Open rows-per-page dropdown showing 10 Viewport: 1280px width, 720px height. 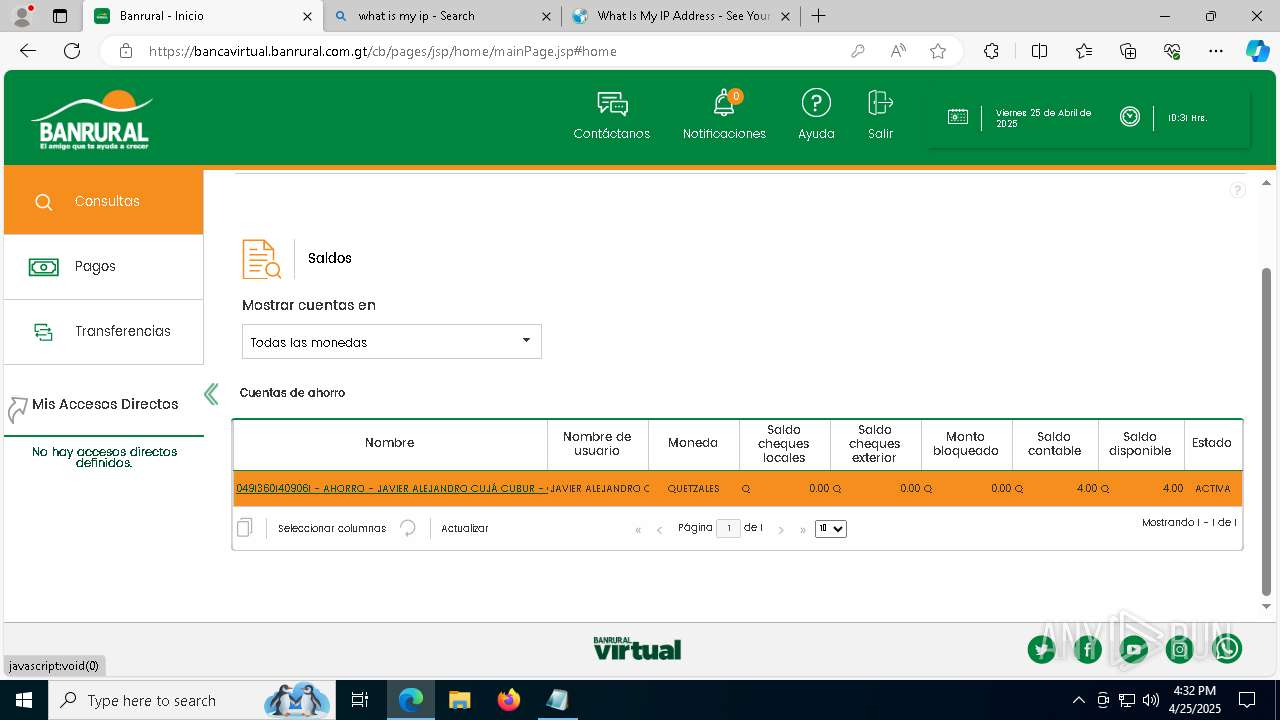click(x=831, y=529)
